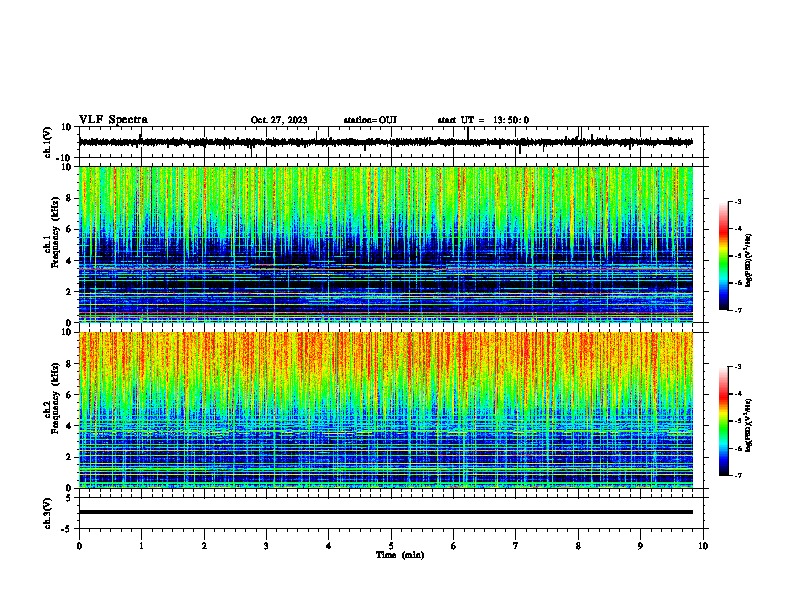Screen dimensions: 792x612
Task: Click the "6" kHz tick of ch.2 spectrogram
Action: pyautogui.click(x=69, y=395)
